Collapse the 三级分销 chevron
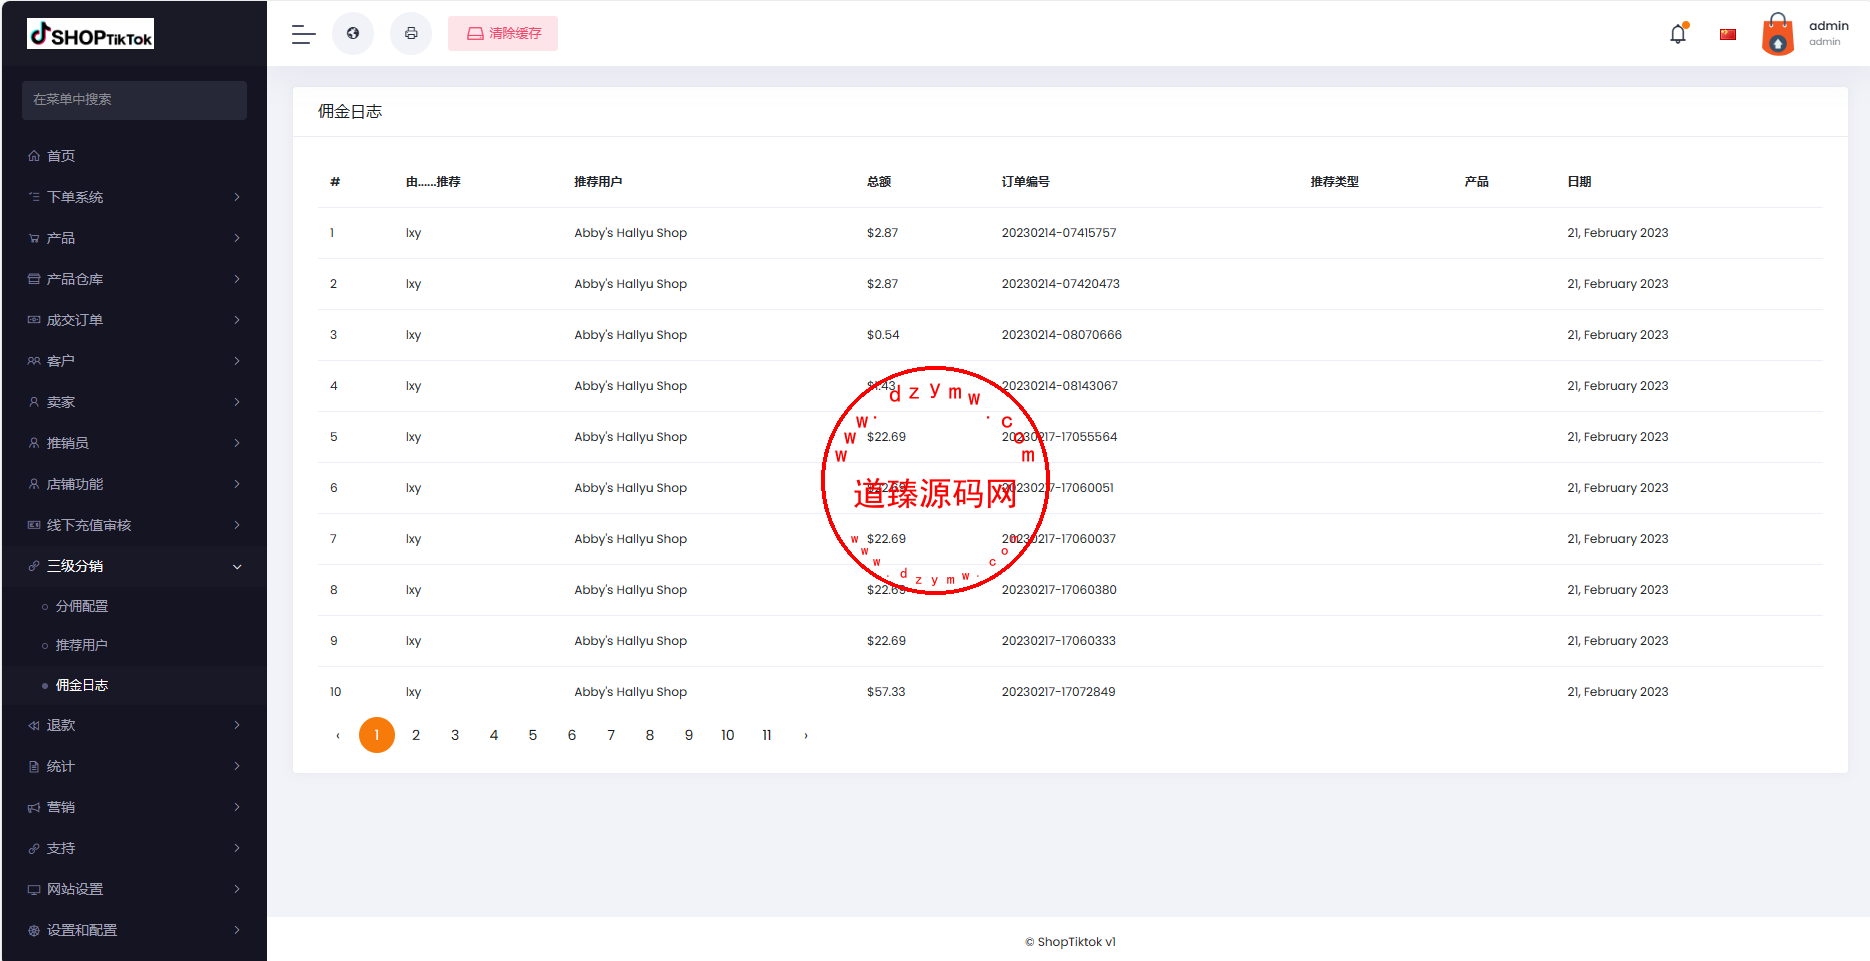The height and width of the screenshot is (961, 1870). pos(237,567)
